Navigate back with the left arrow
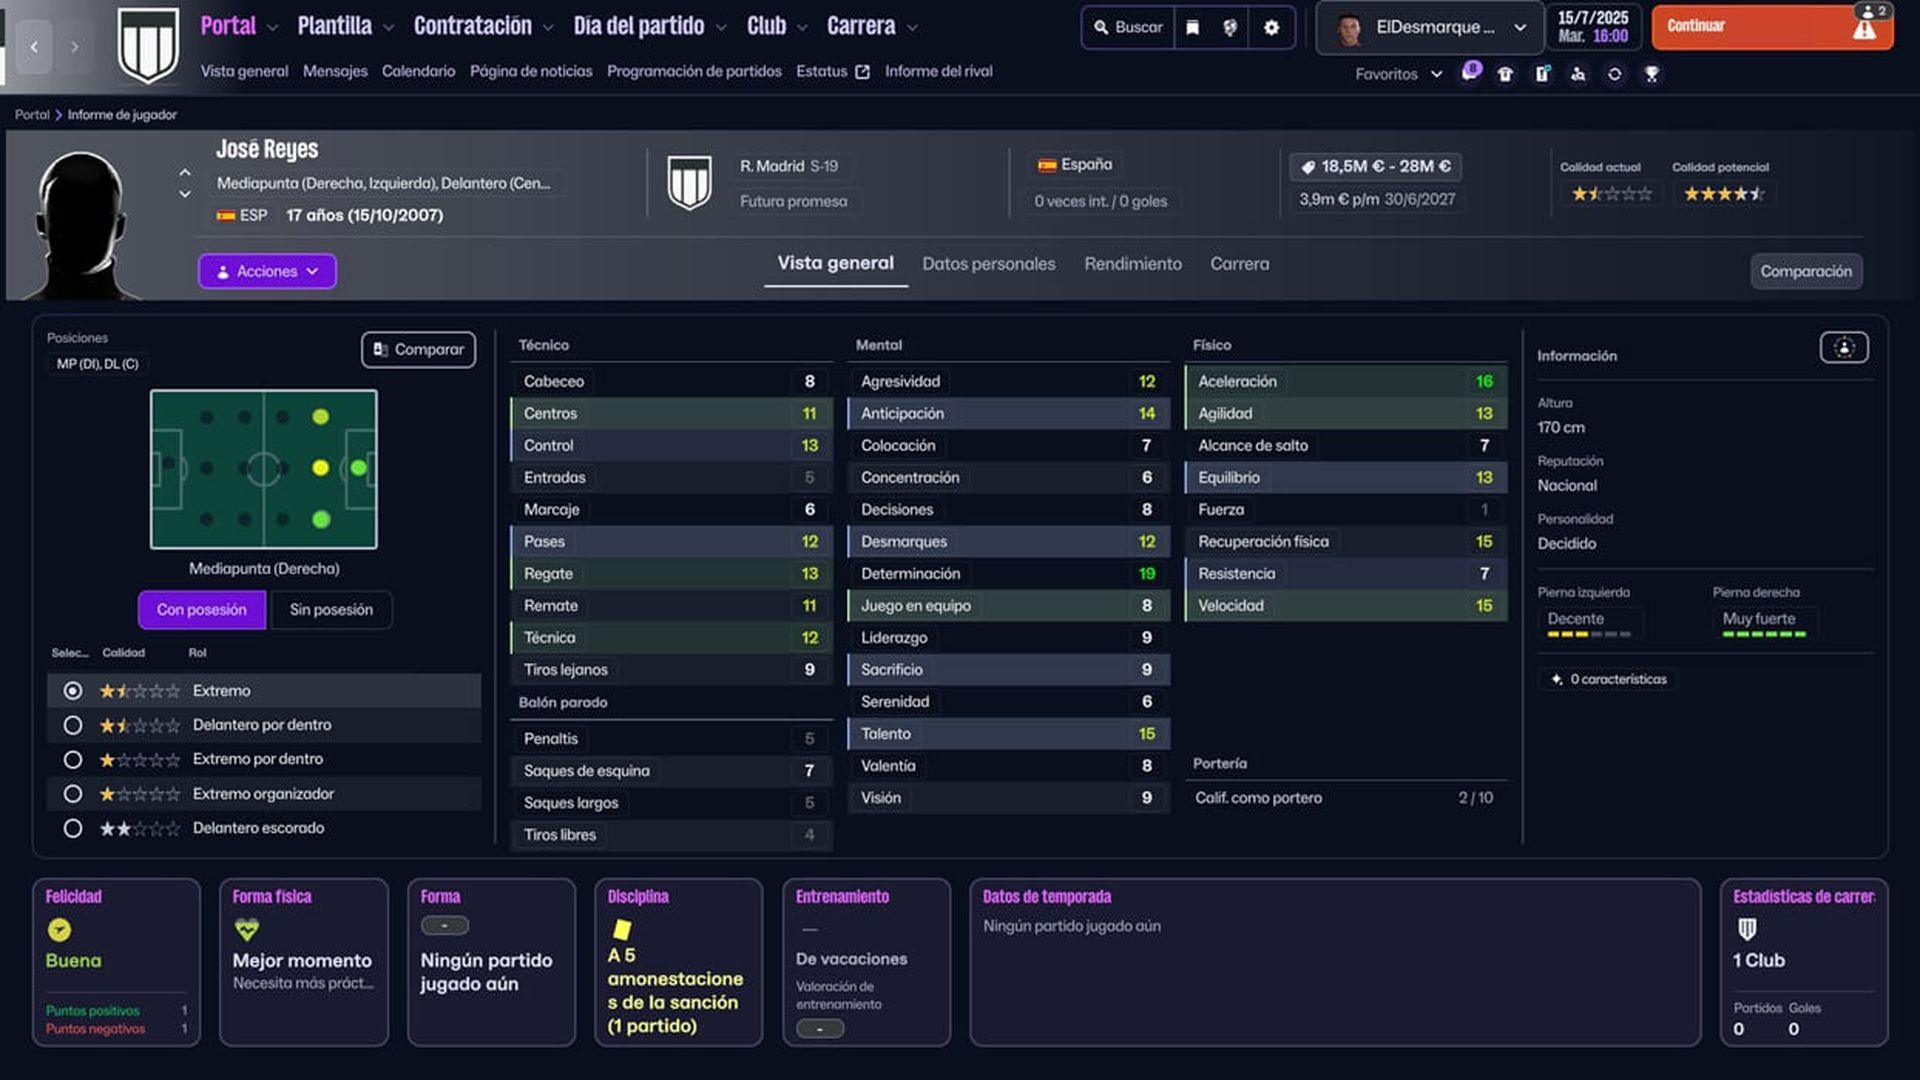Image resolution: width=1920 pixels, height=1080 pixels. click(x=34, y=46)
